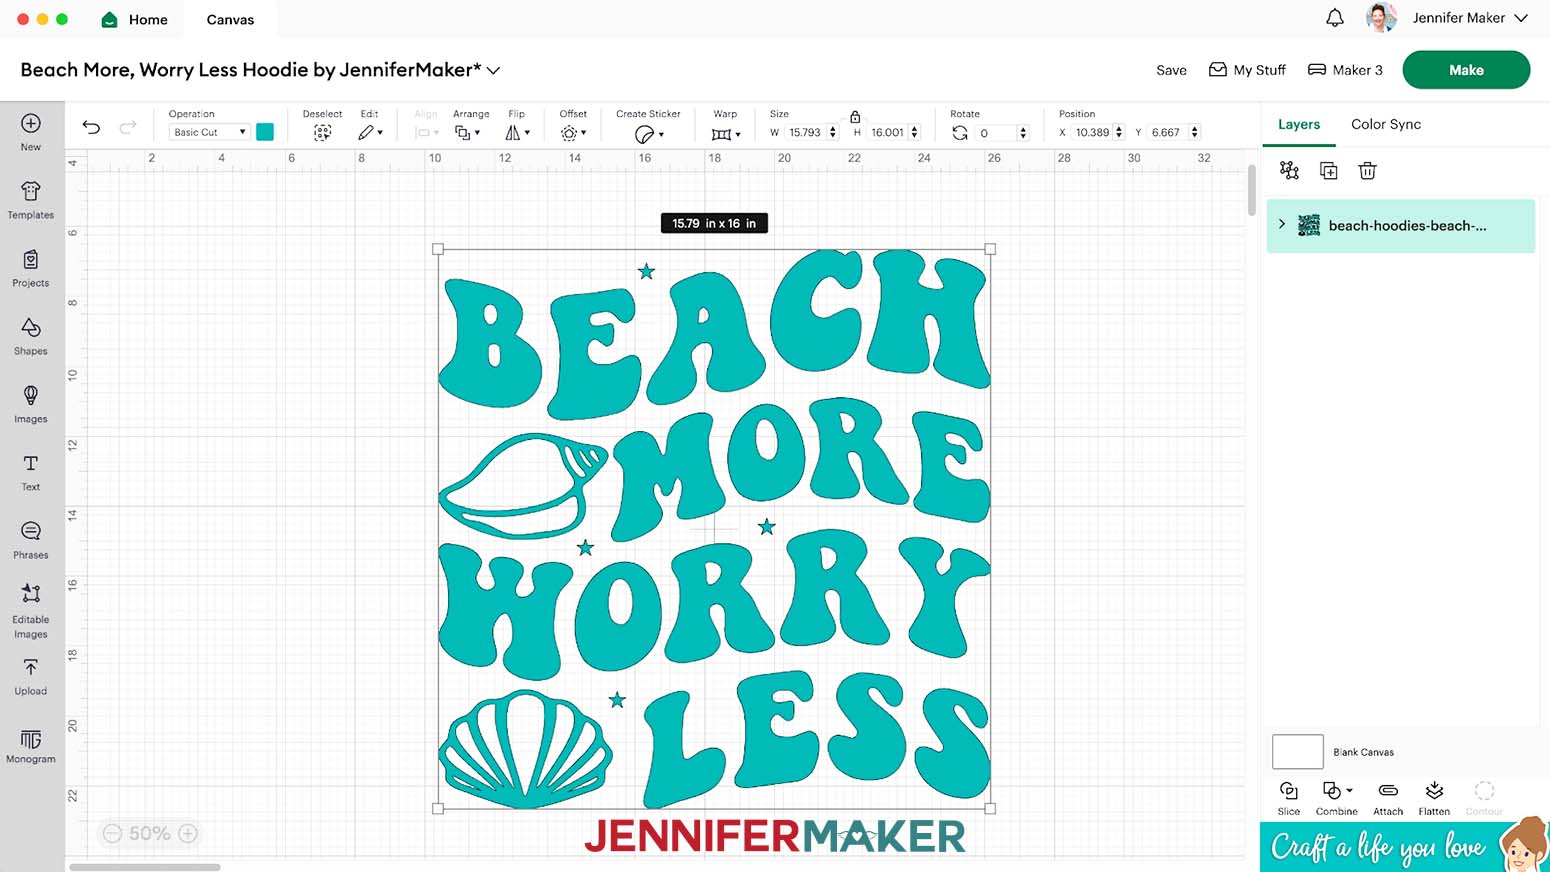Image resolution: width=1550 pixels, height=872 pixels.
Task: Delete the selected layer
Action: (x=1367, y=171)
